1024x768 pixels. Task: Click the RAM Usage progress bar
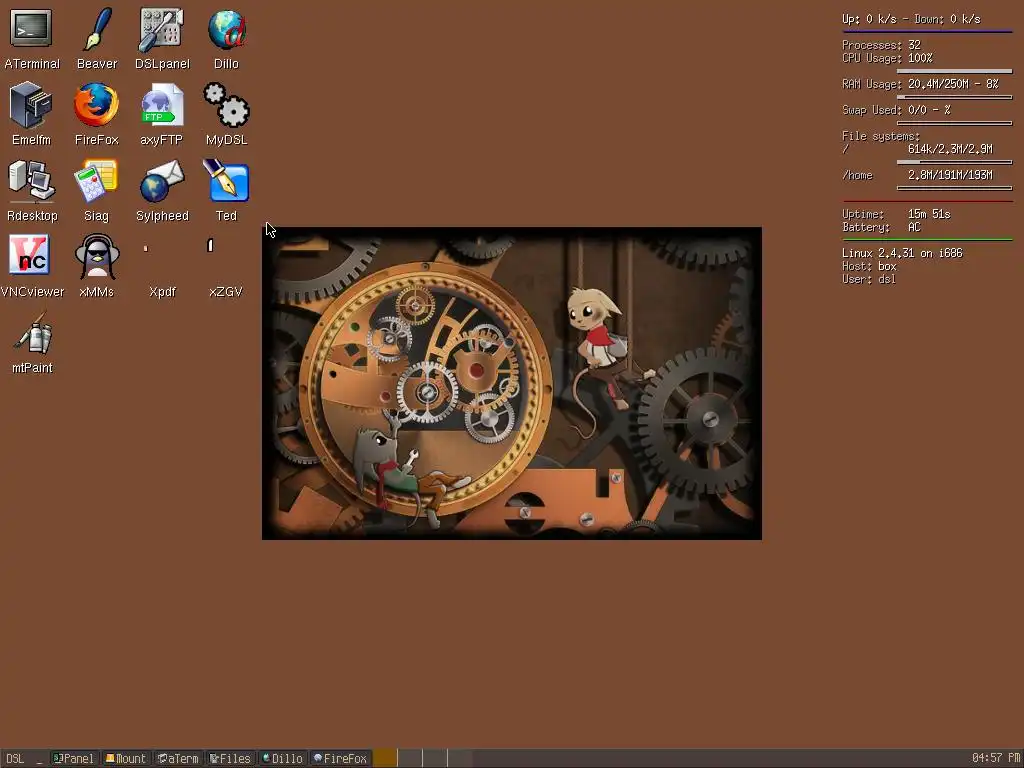[x=954, y=97]
